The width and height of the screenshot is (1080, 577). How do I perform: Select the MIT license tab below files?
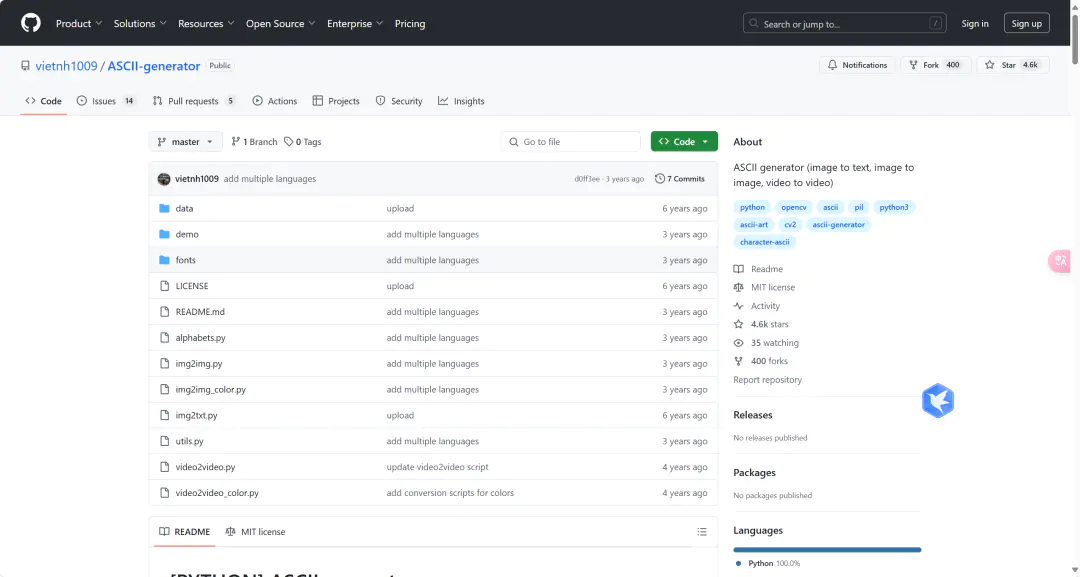tap(255, 532)
